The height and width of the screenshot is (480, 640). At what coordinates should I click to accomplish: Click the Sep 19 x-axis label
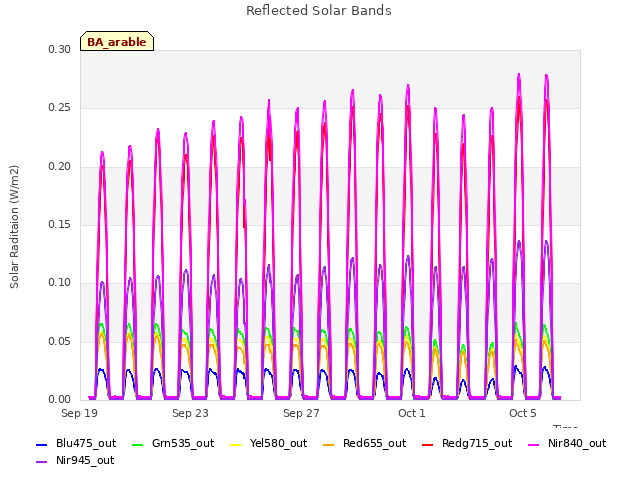point(79,413)
